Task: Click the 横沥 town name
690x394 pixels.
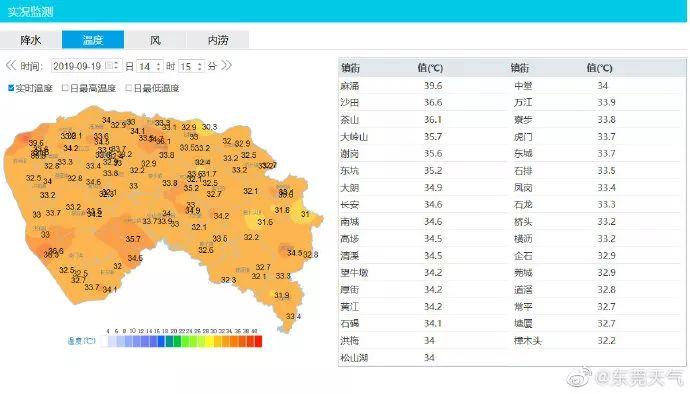Action: 523,239
